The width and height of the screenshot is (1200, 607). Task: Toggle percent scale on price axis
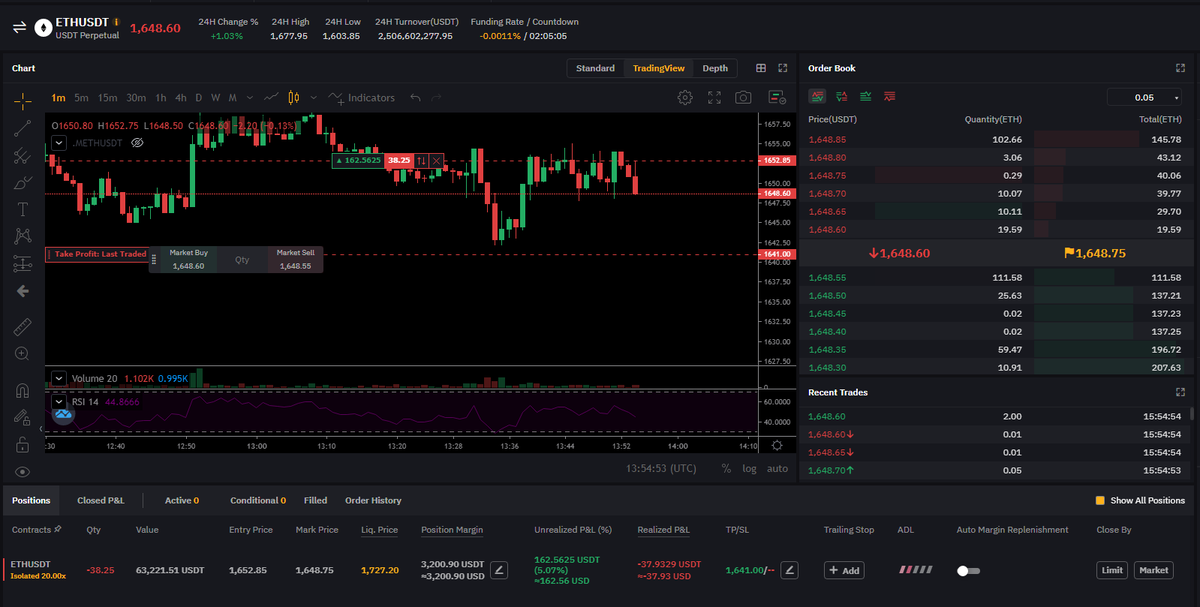point(726,468)
